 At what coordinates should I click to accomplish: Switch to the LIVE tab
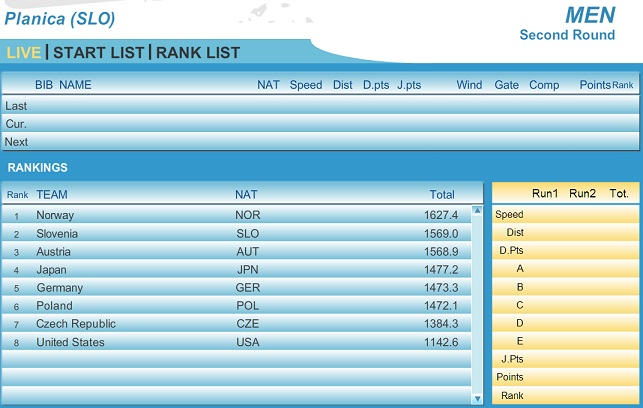coord(24,52)
